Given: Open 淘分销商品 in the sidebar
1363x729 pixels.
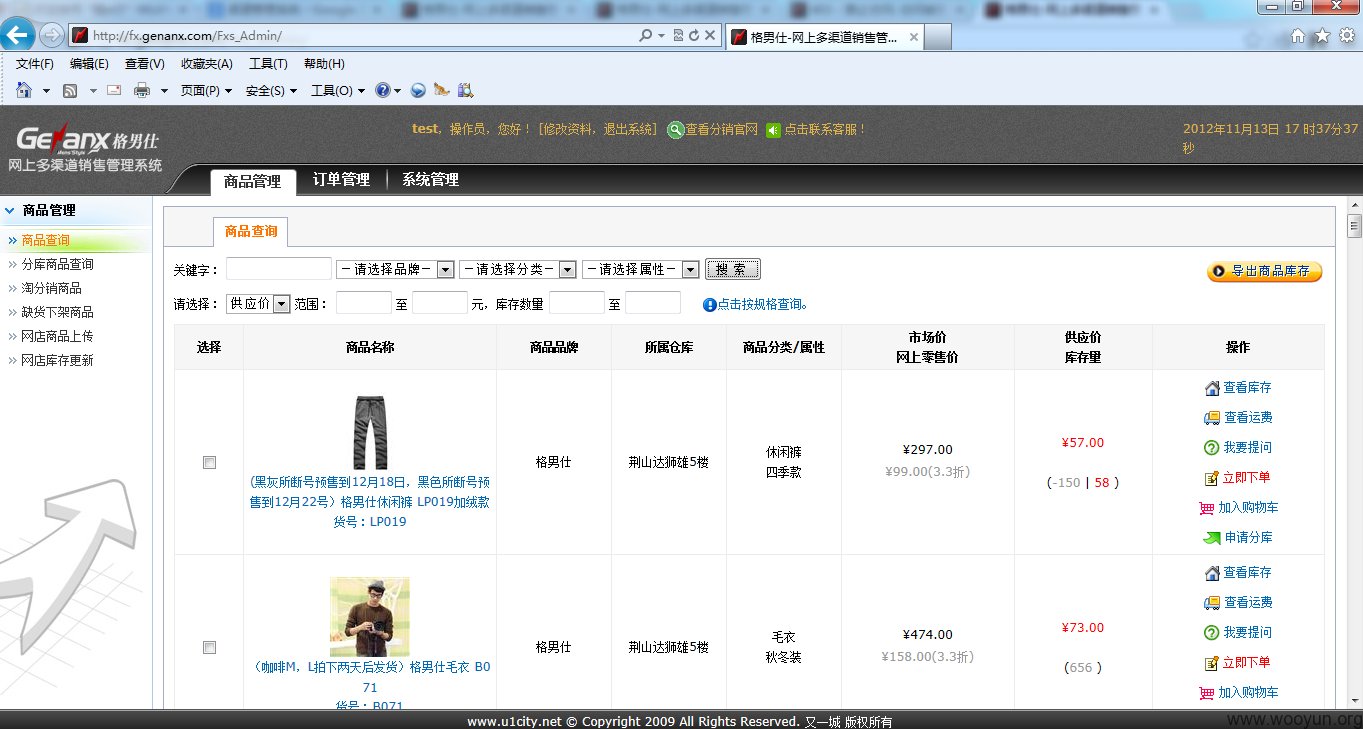Looking at the screenshot, I should (x=51, y=288).
